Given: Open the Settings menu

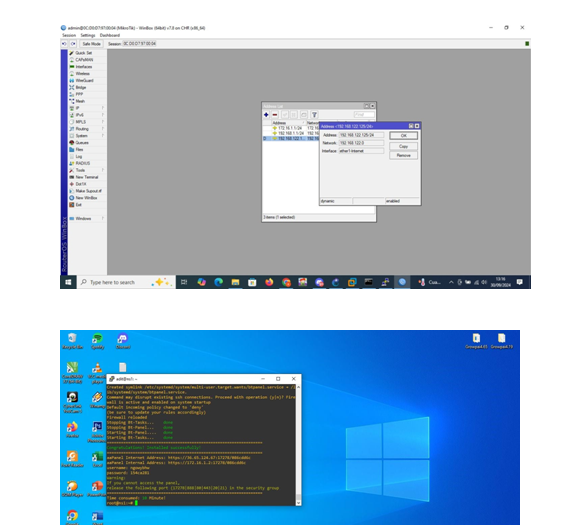Looking at the screenshot, I should pos(88,35).
